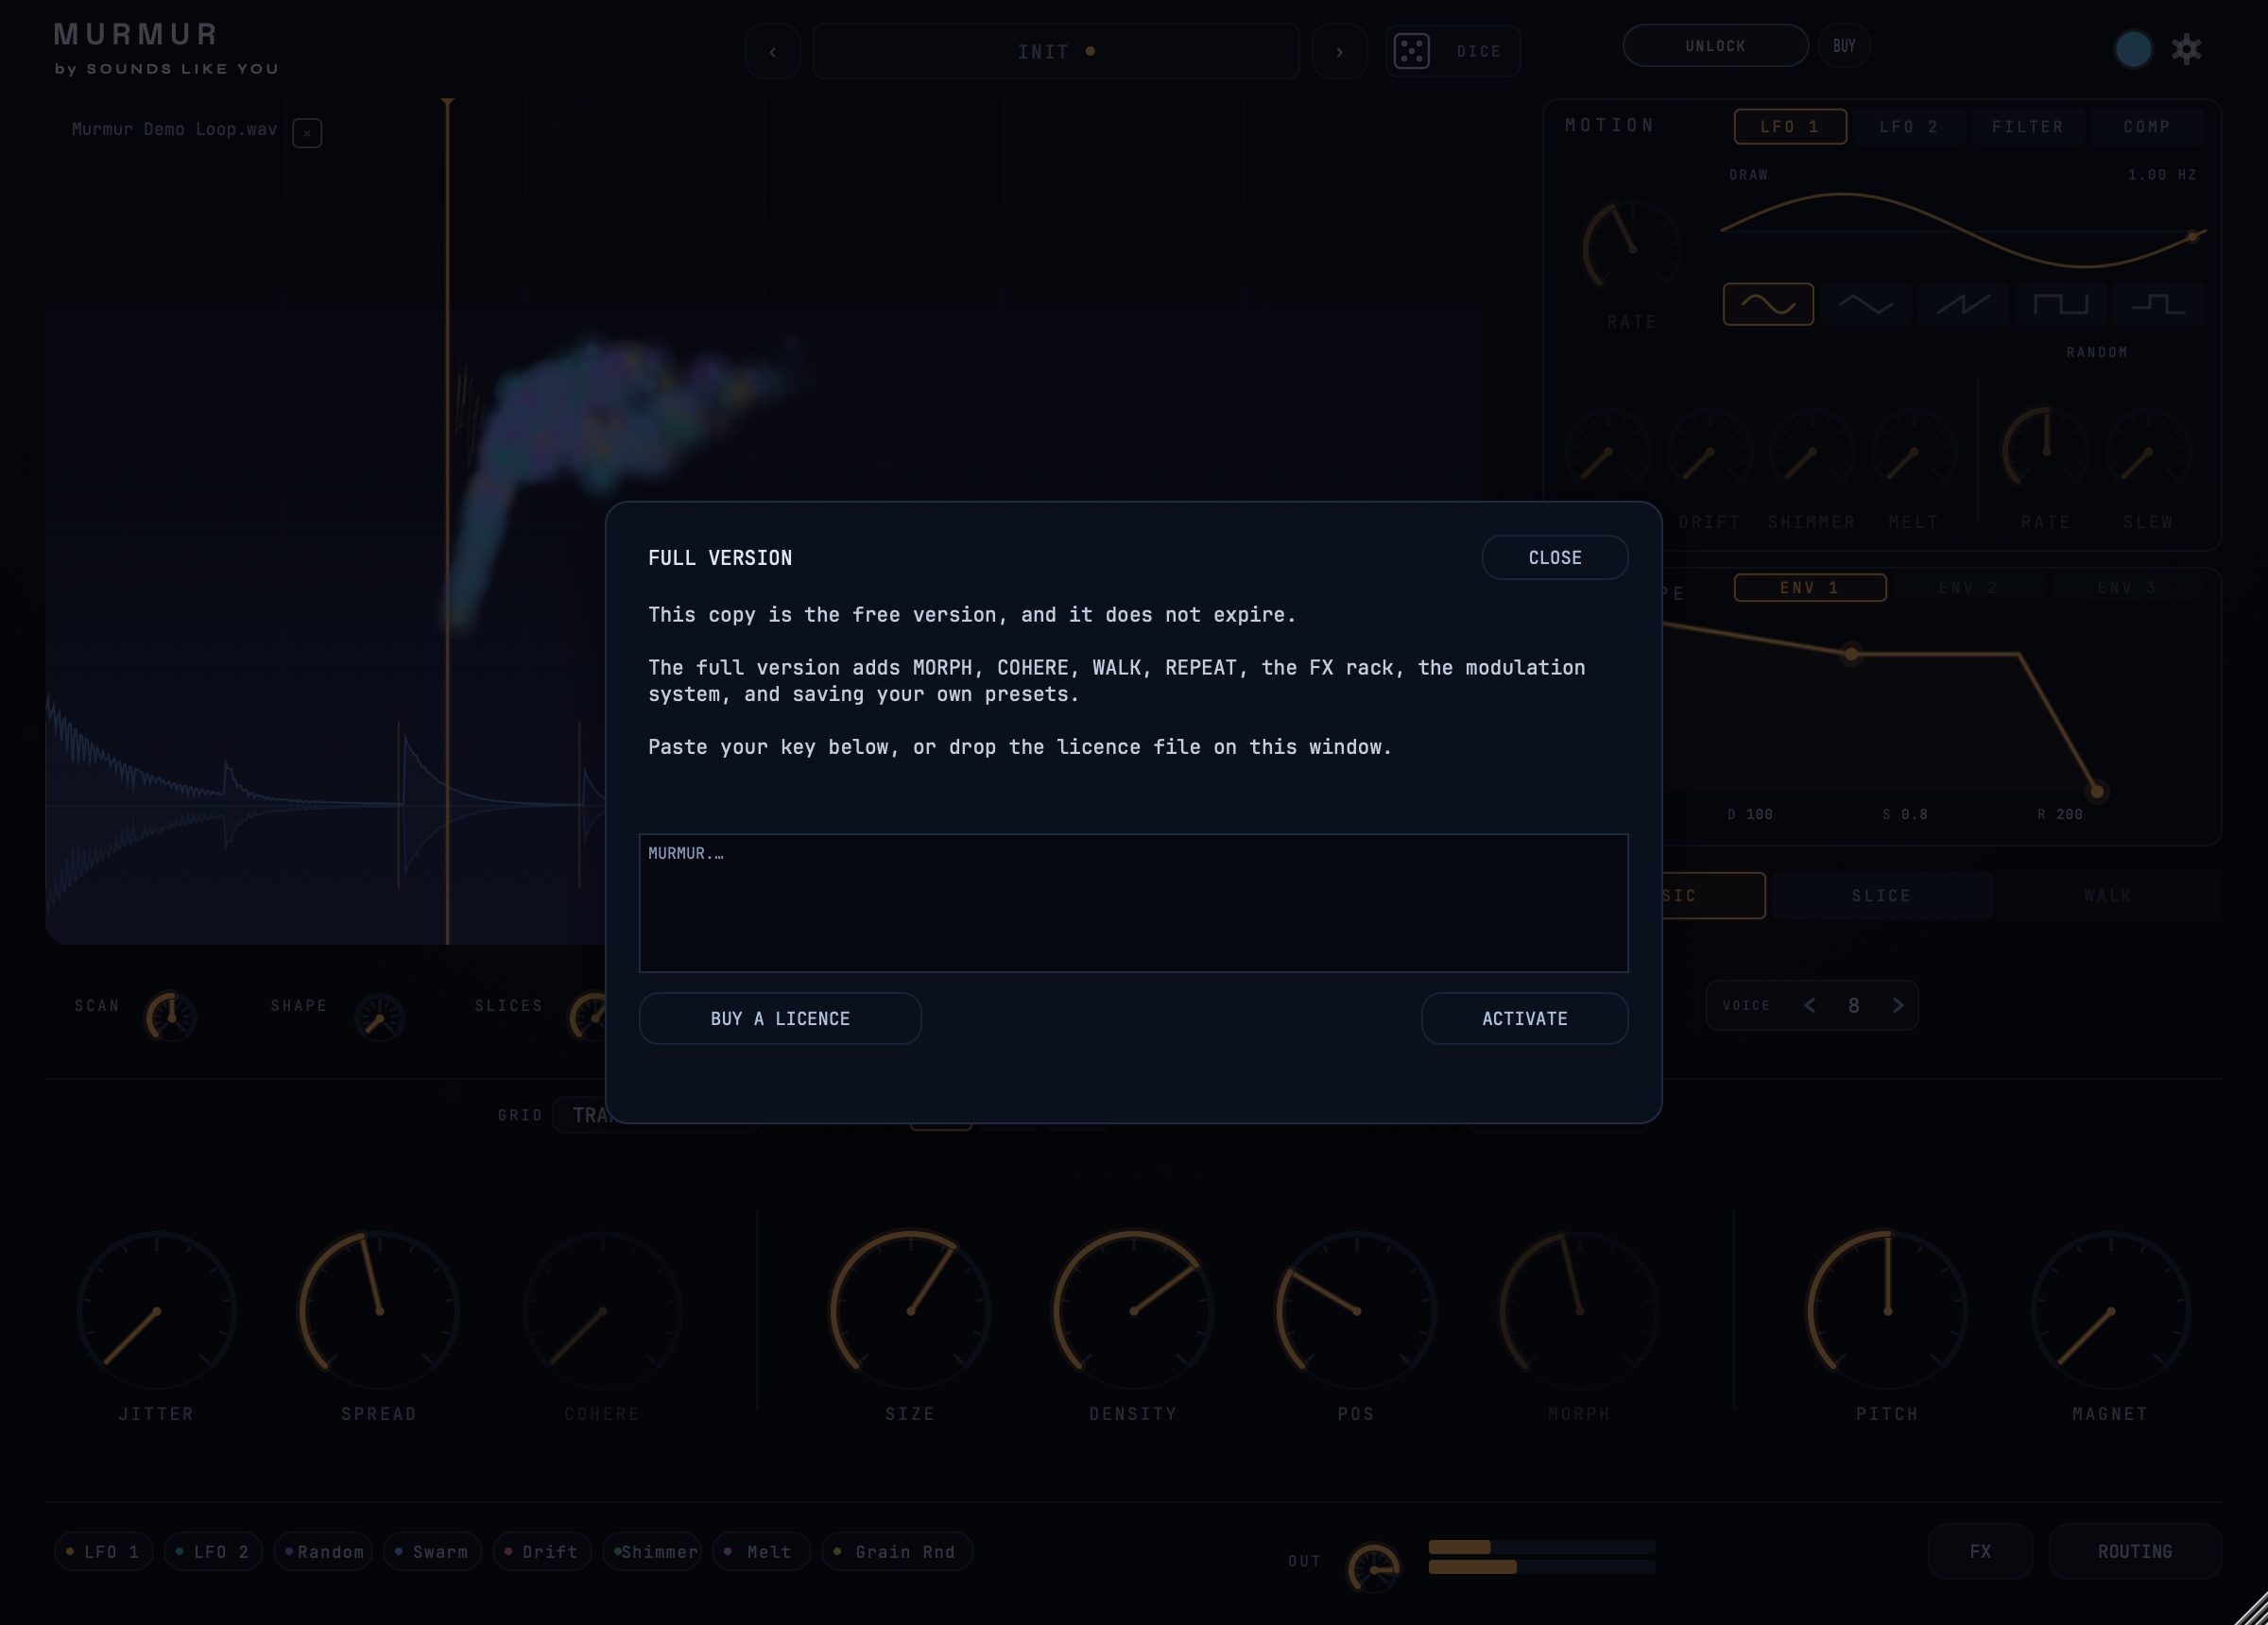Screen dimensions: 2268x1625
Task: Click the blue circle indicator in header
Action: [x=2133, y=49]
